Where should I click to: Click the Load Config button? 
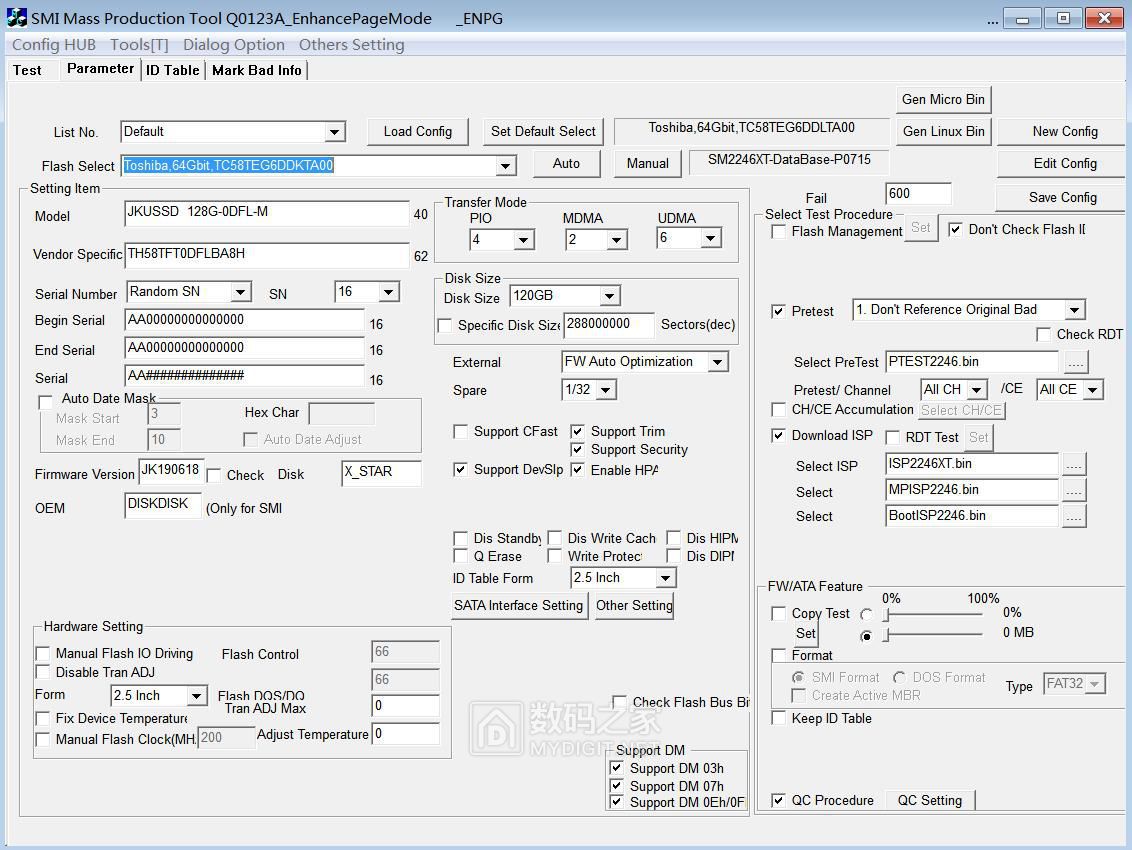(x=417, y=132)
